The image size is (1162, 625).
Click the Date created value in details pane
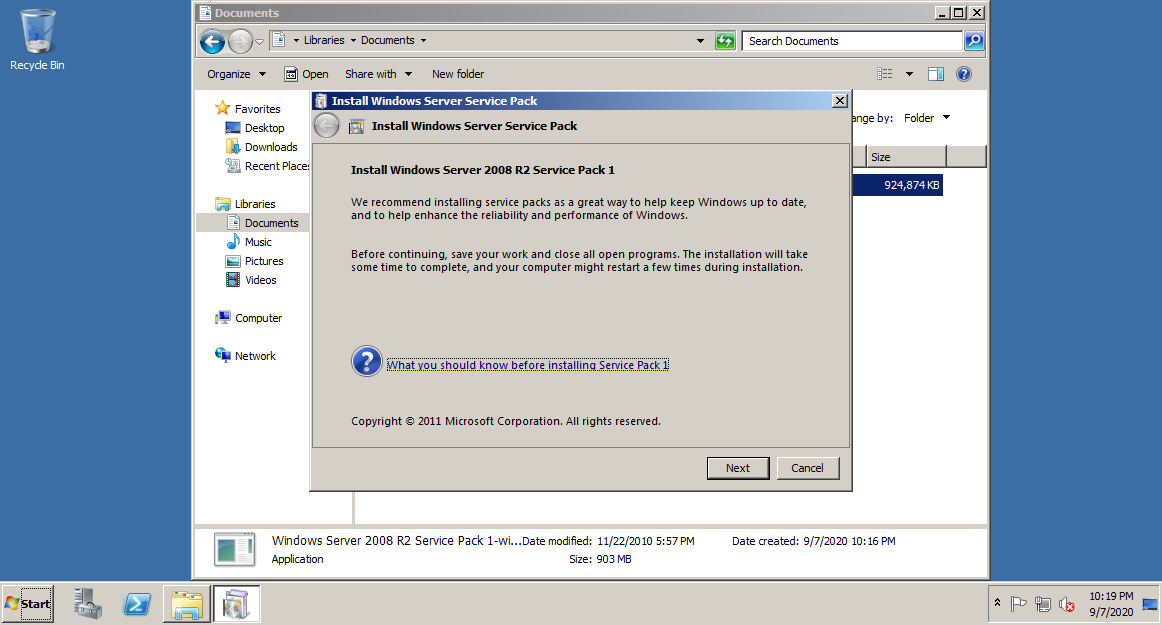[849, 541]
